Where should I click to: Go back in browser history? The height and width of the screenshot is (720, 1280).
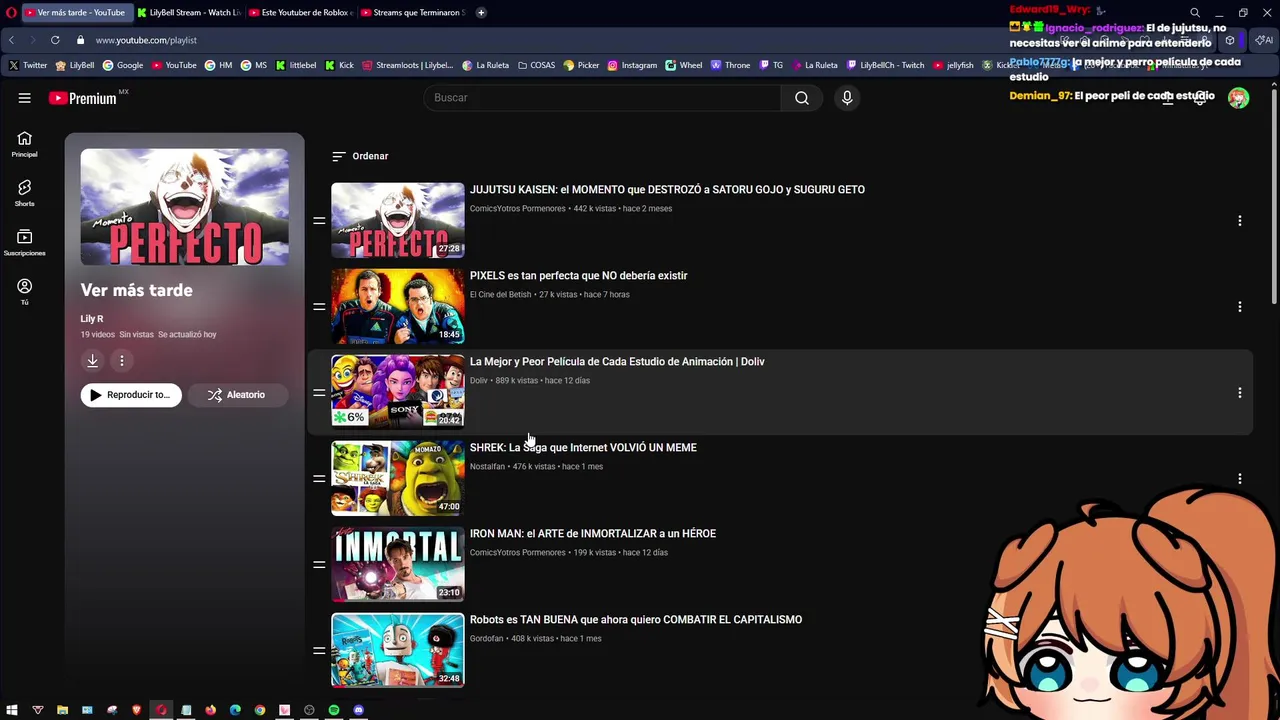[11, 40]
